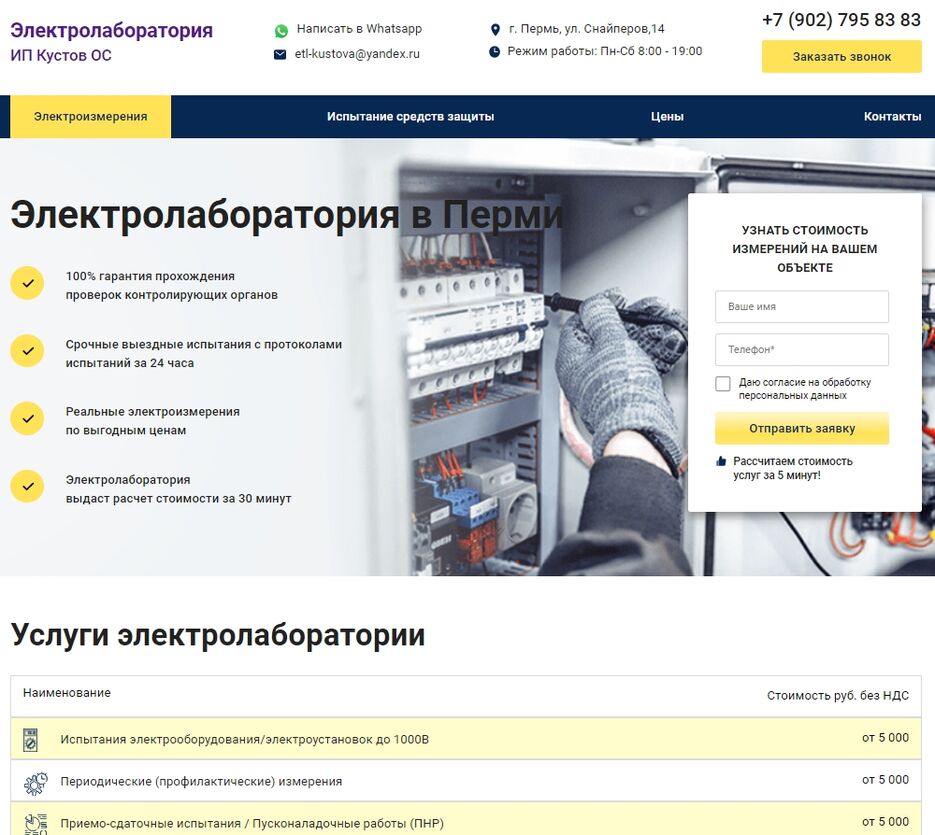Viewport: 935px width, 835px height.
Task: Click the Заказать звонок button
Action: (841, 58)
